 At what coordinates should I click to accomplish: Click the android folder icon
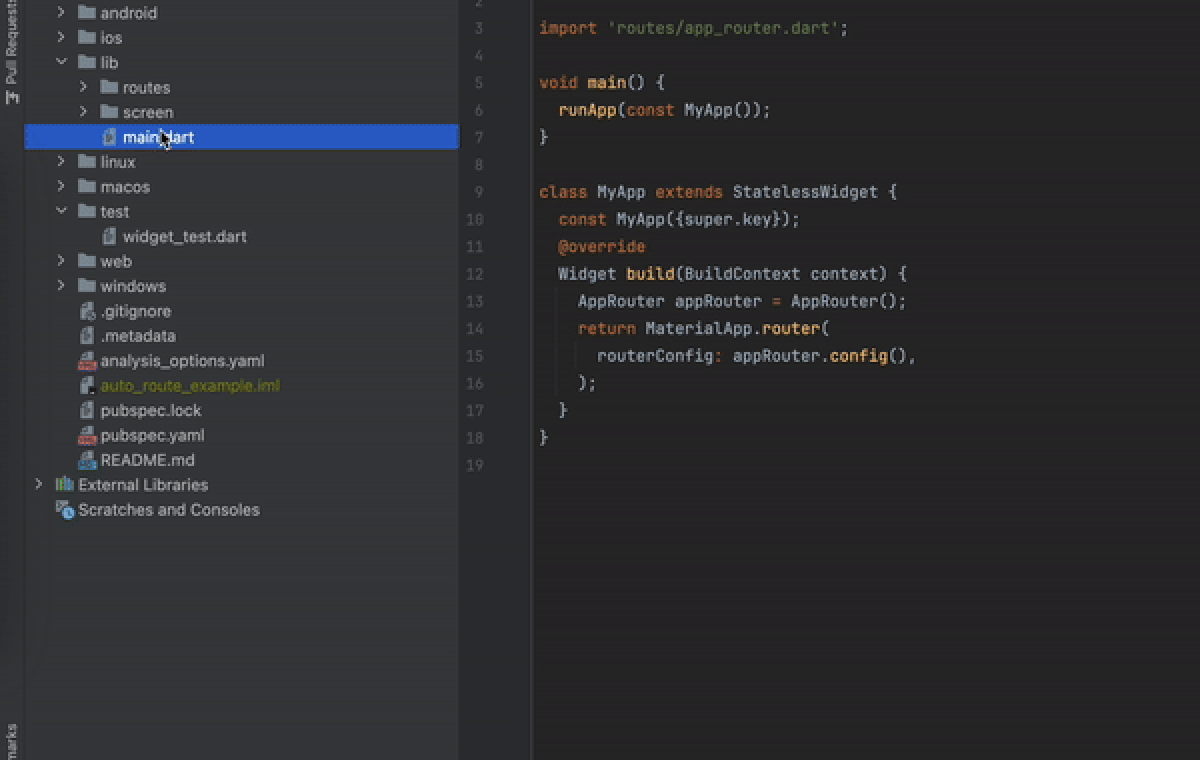(x=87, y=13)
